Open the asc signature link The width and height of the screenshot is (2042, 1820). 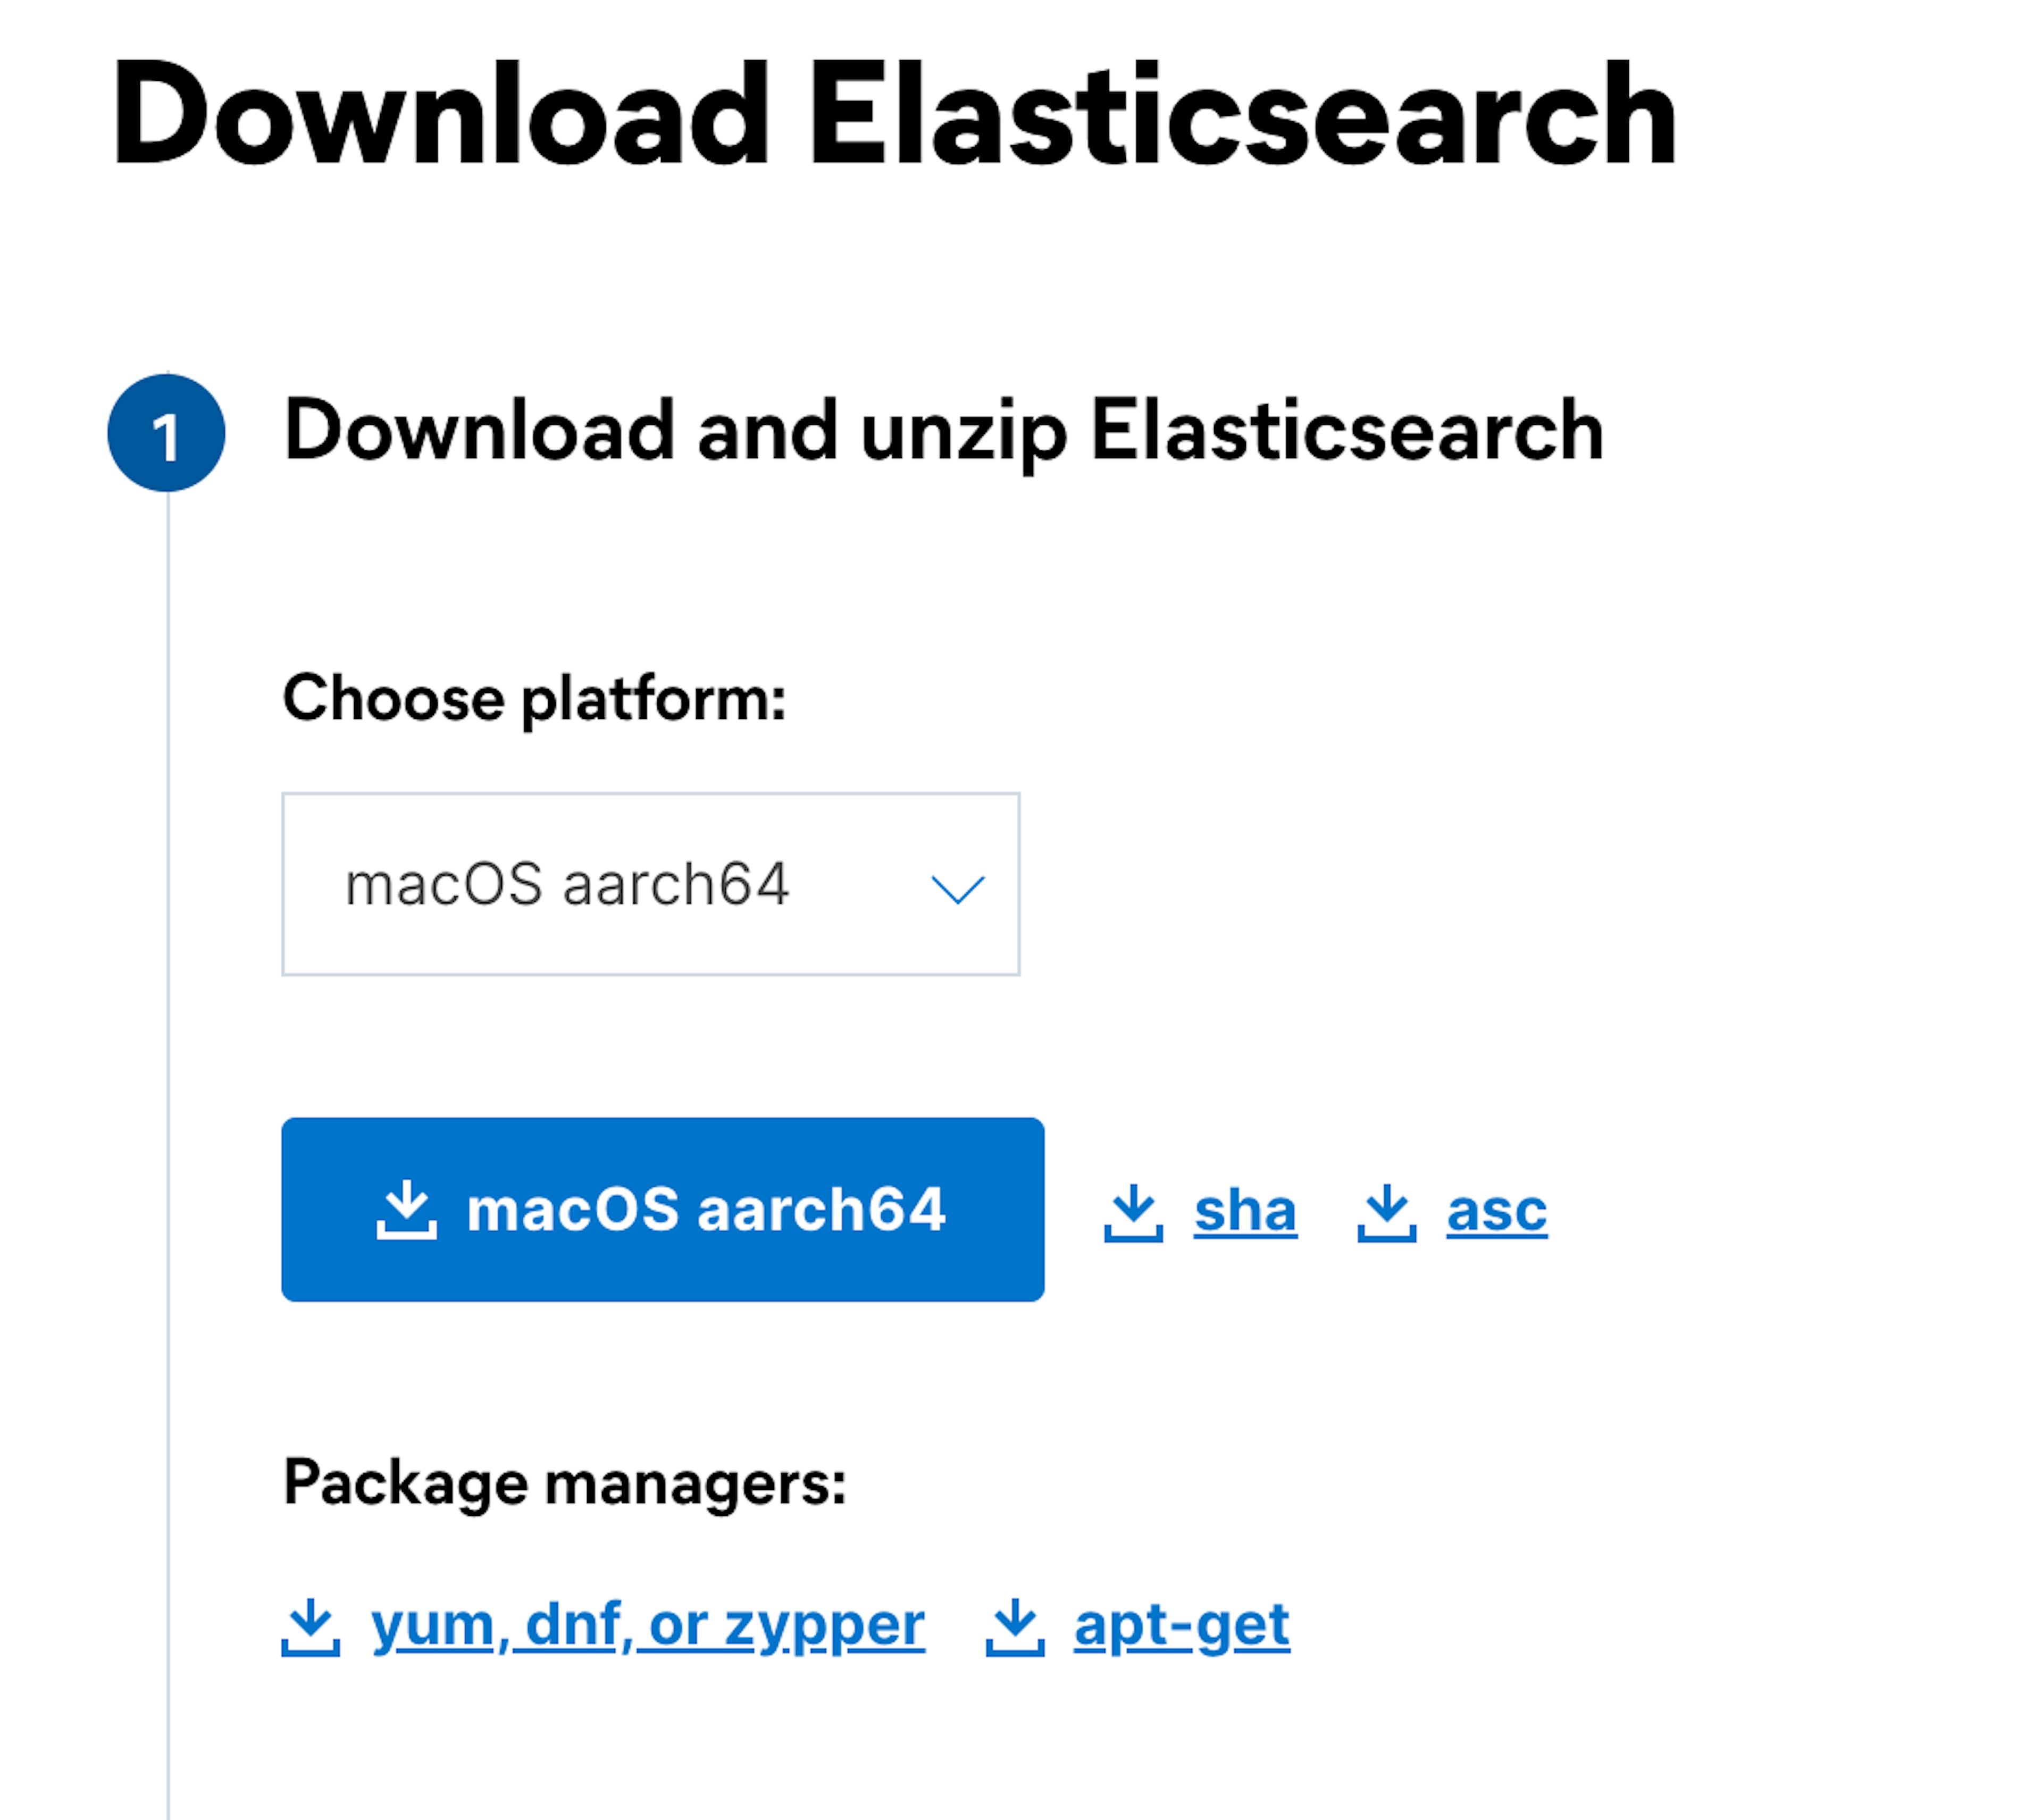pos(1496,1212)
